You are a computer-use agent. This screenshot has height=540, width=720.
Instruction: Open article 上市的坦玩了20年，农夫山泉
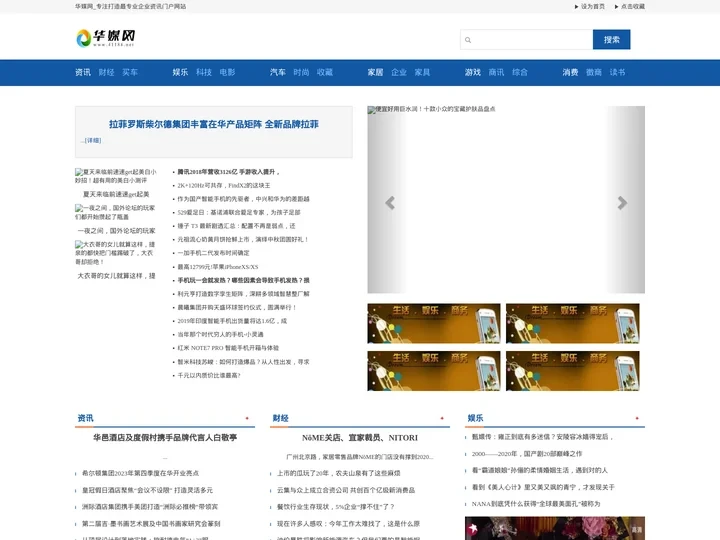(x=338, y=473)
